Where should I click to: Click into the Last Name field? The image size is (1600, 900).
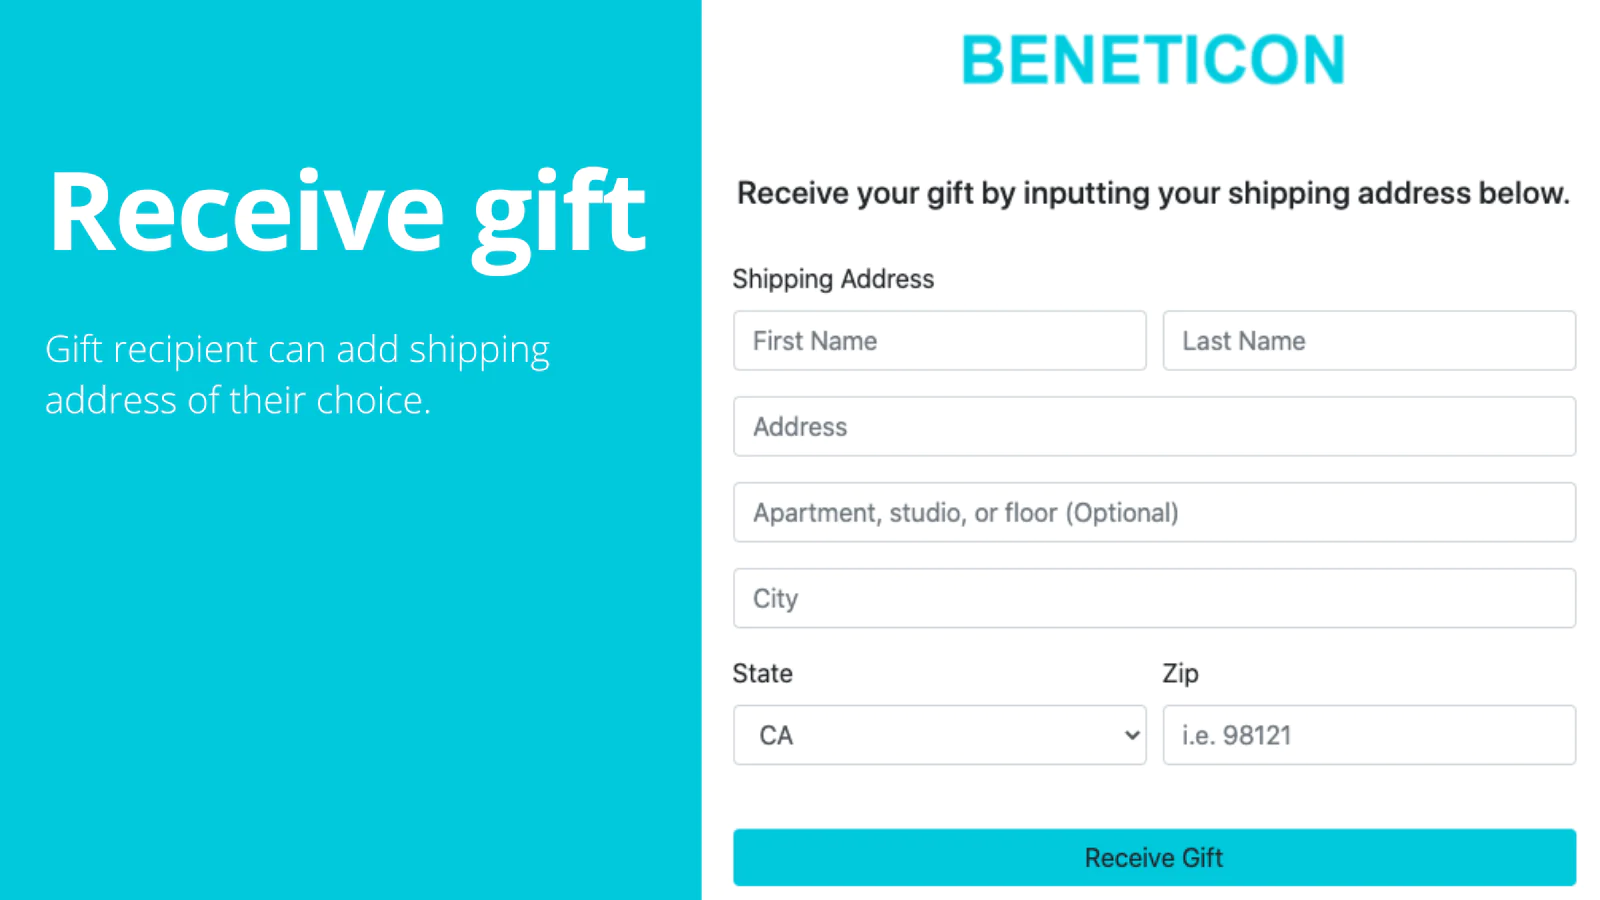(x=1368, y=341)
